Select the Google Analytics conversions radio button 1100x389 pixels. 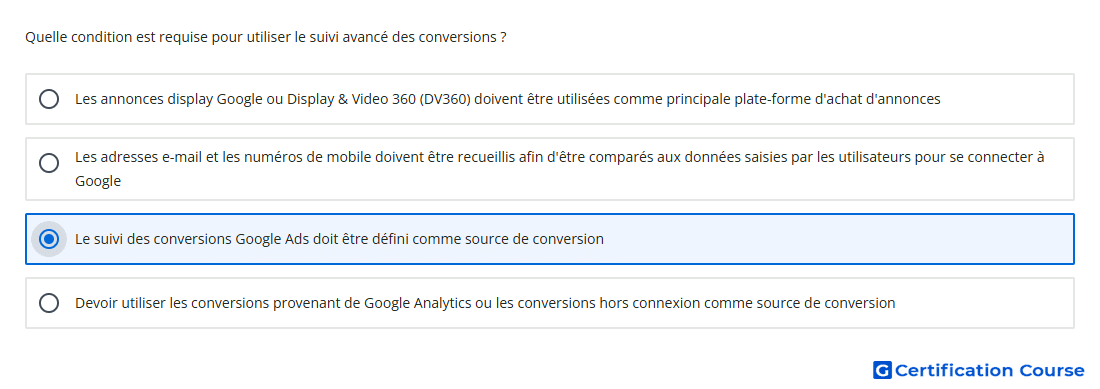pyautogui.click(x=49, y=303)
